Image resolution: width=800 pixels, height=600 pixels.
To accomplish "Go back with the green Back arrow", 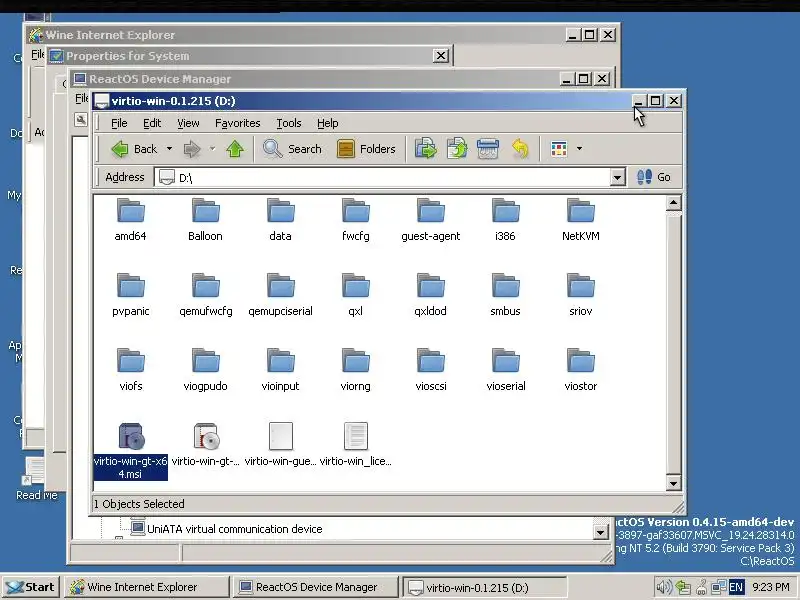I will click(x=134, y=149).
